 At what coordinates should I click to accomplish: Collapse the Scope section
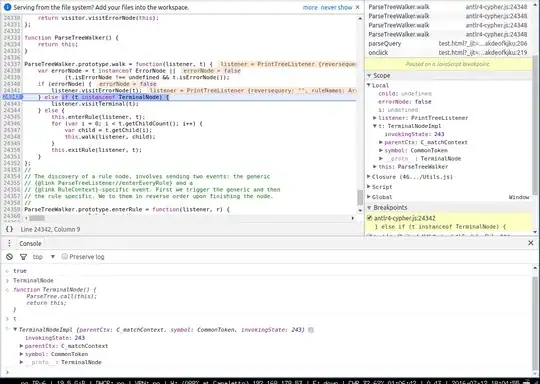369,75
